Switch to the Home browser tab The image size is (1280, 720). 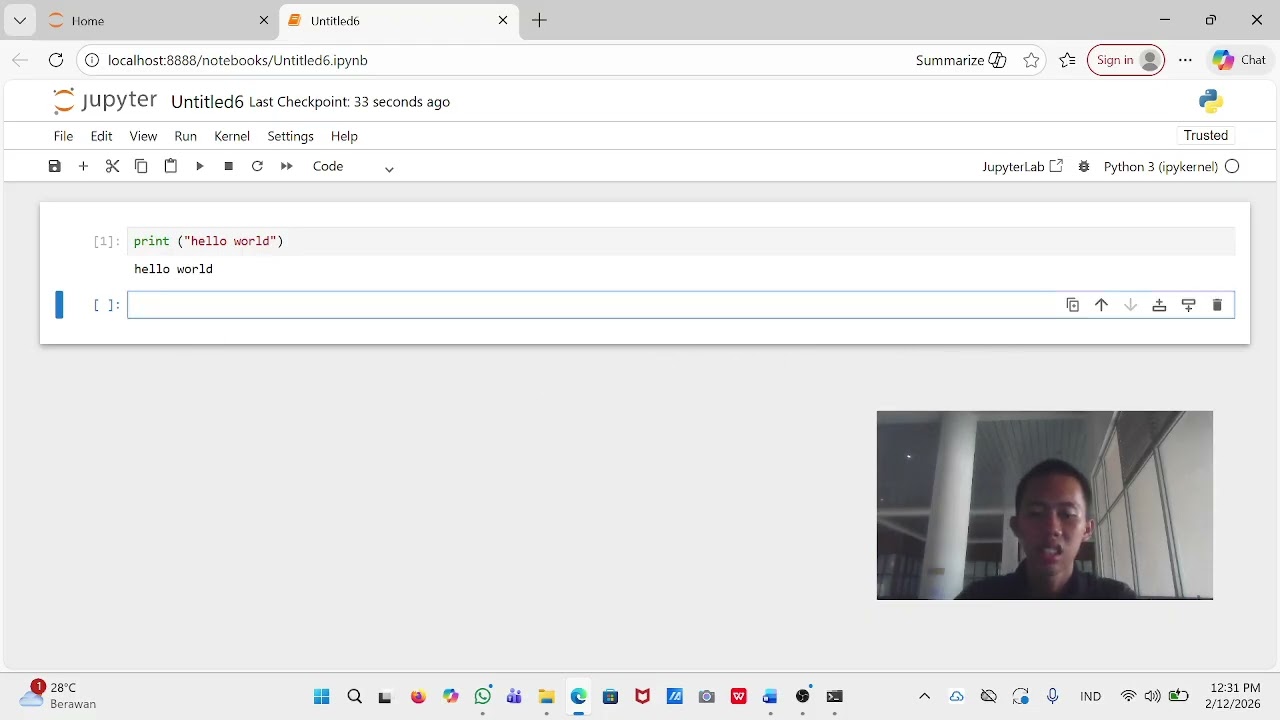point(158,20)
